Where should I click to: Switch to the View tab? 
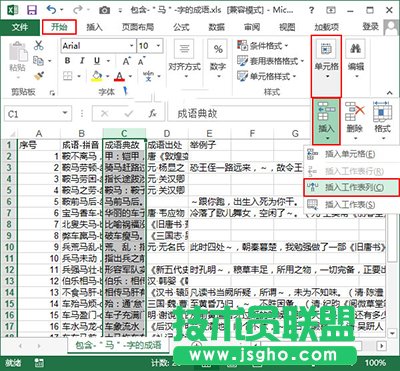point(287,27)
